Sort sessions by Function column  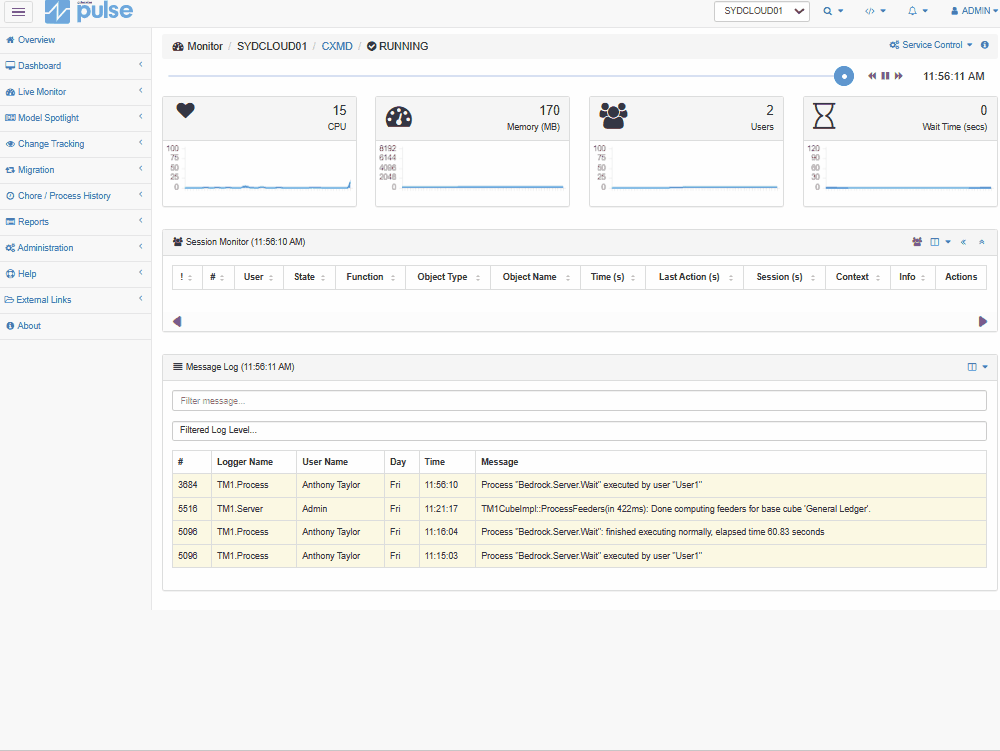371,277
